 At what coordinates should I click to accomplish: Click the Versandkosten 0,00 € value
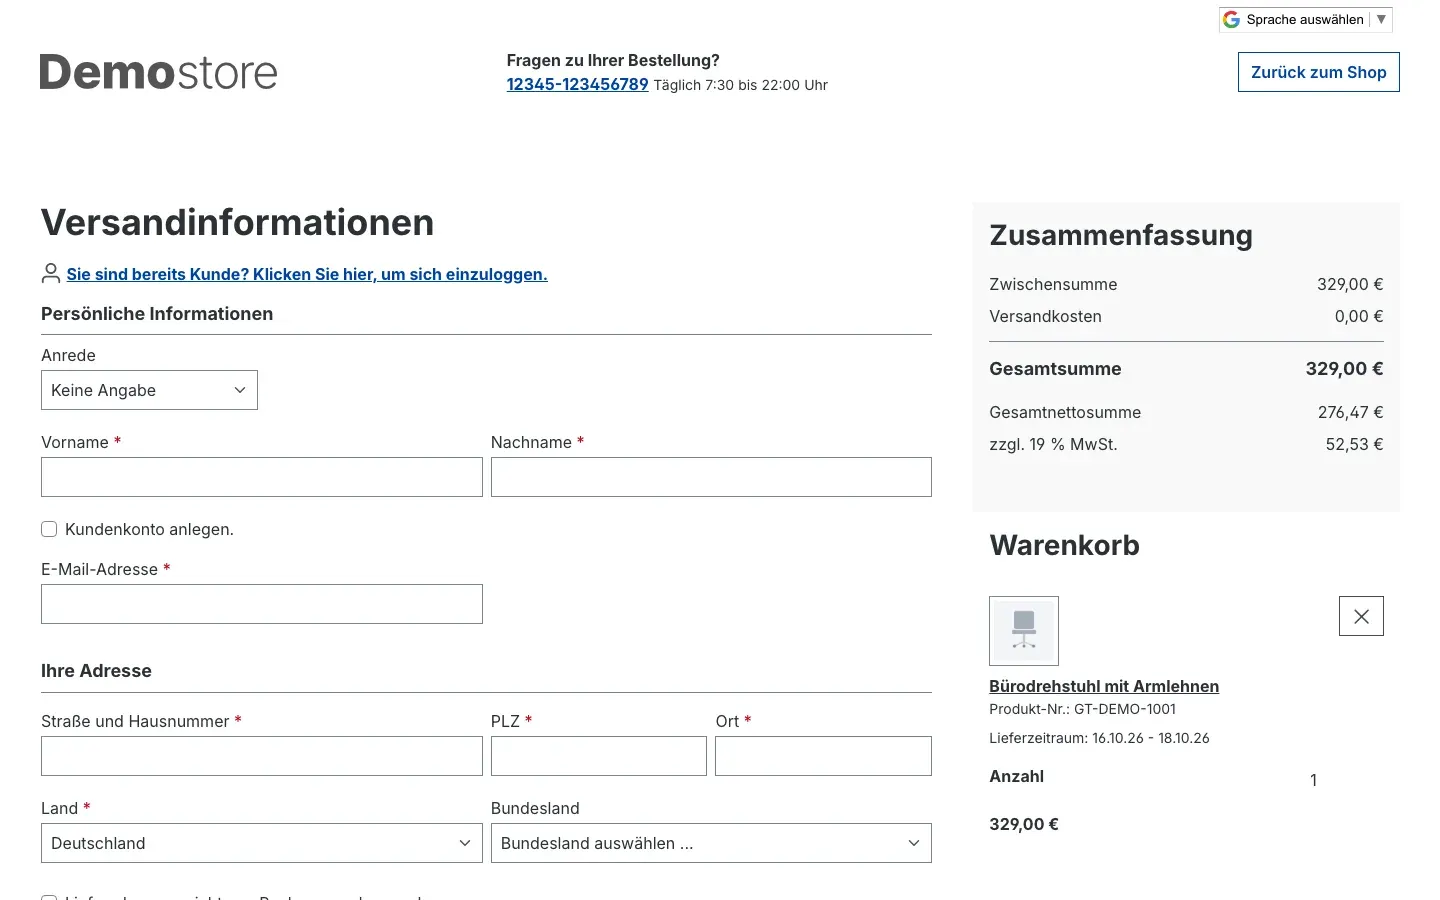(1359, 316)
